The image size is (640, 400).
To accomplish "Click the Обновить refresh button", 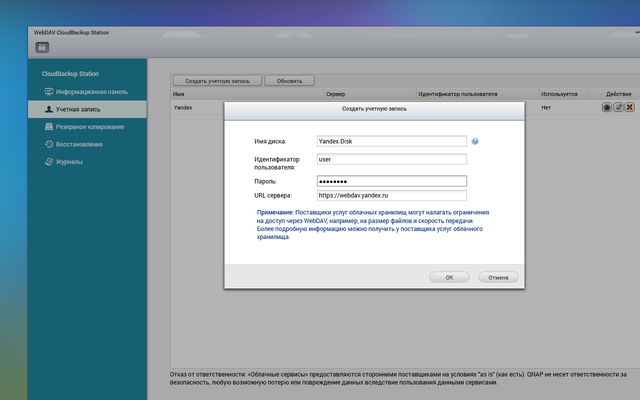I will pyautogui.click(x=289, y=81).
